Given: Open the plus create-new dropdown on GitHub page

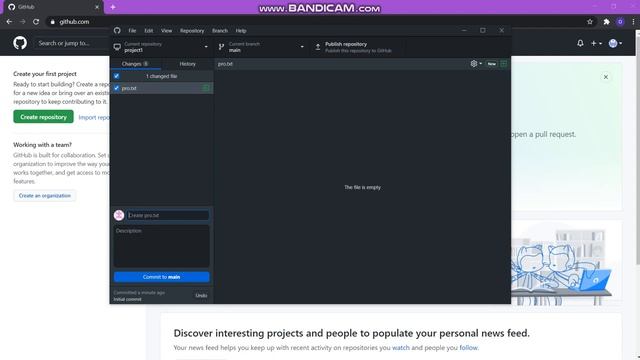Looking at the screenshot, I should [x=596, y=43].
